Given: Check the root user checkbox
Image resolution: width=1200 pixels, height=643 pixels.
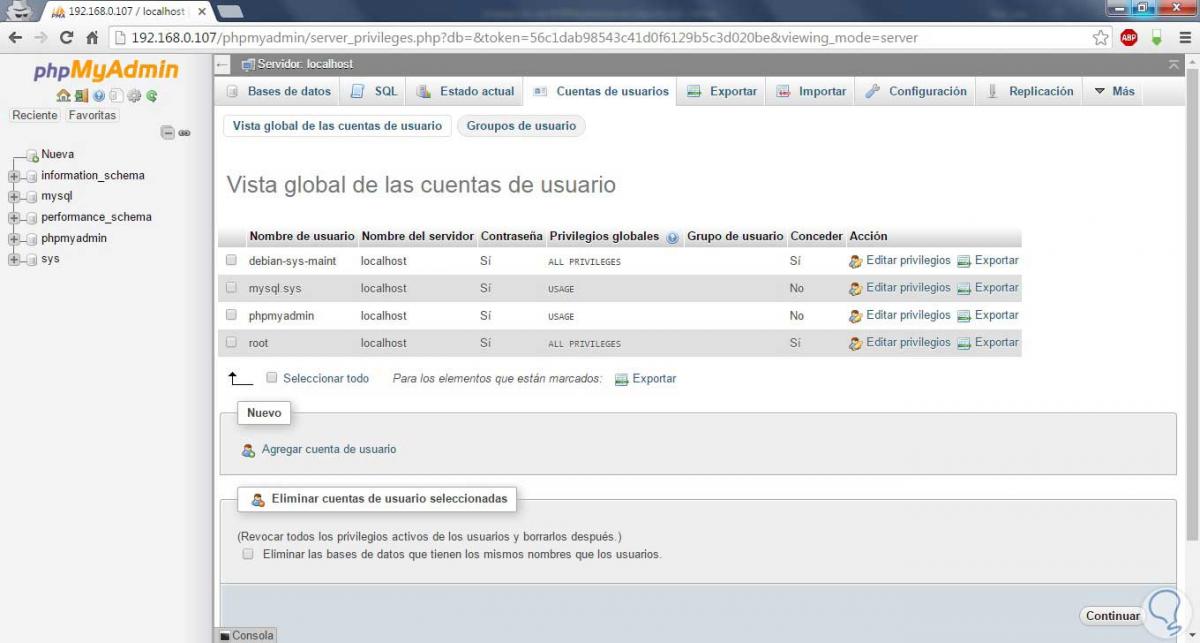Looking at the screenshot, I should click(x=232, y=342).
